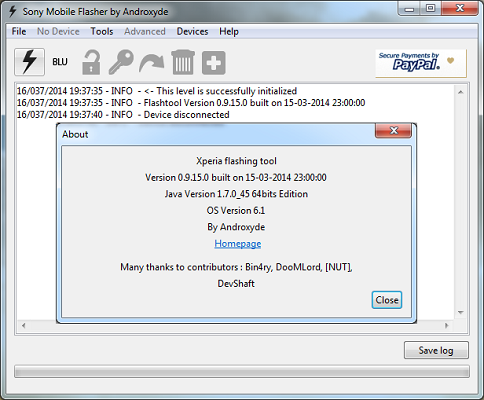This screenshot has height=400, width=484.
Task: Click the key icon in toolbar
Action: (121, 62)
